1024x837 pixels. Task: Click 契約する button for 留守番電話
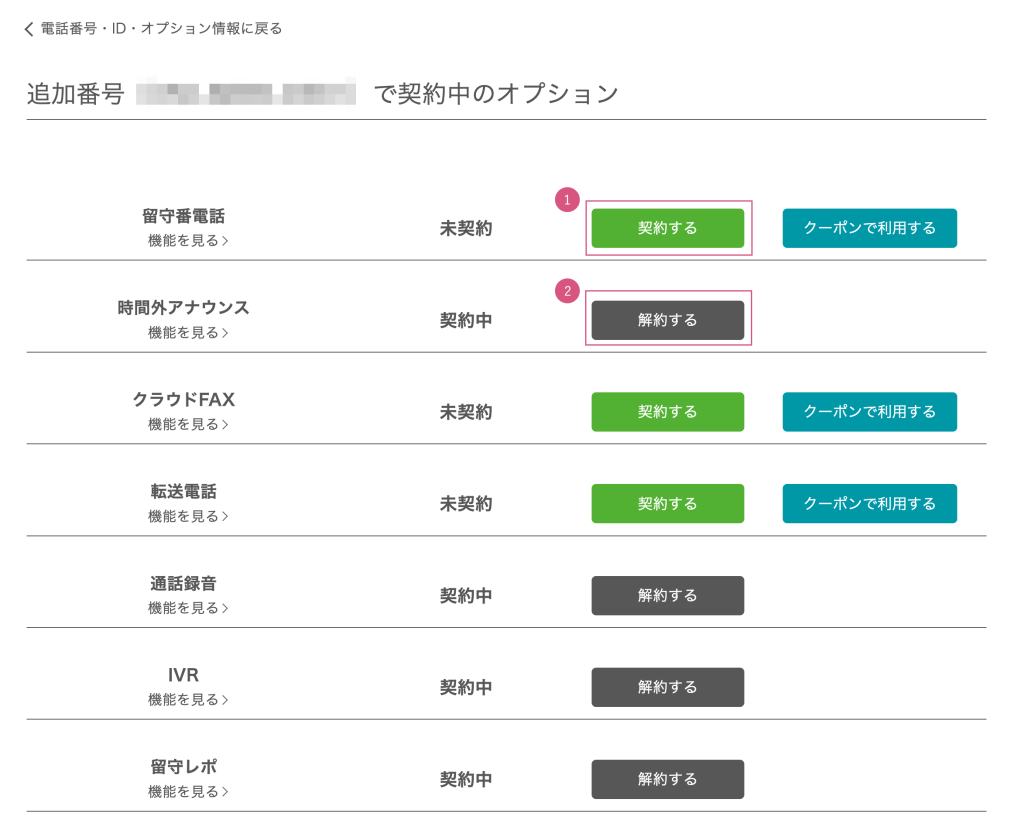[x=667, y=228]
